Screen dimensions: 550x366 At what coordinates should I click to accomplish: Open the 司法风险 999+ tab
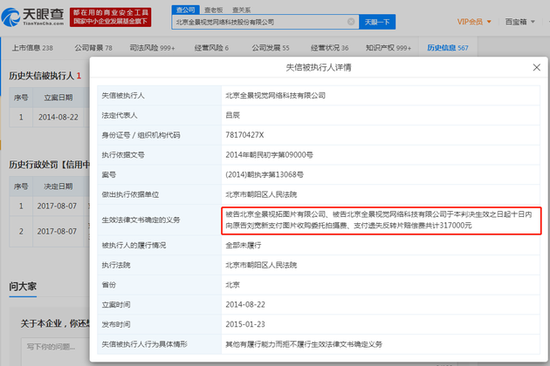[x=152, y=48]
